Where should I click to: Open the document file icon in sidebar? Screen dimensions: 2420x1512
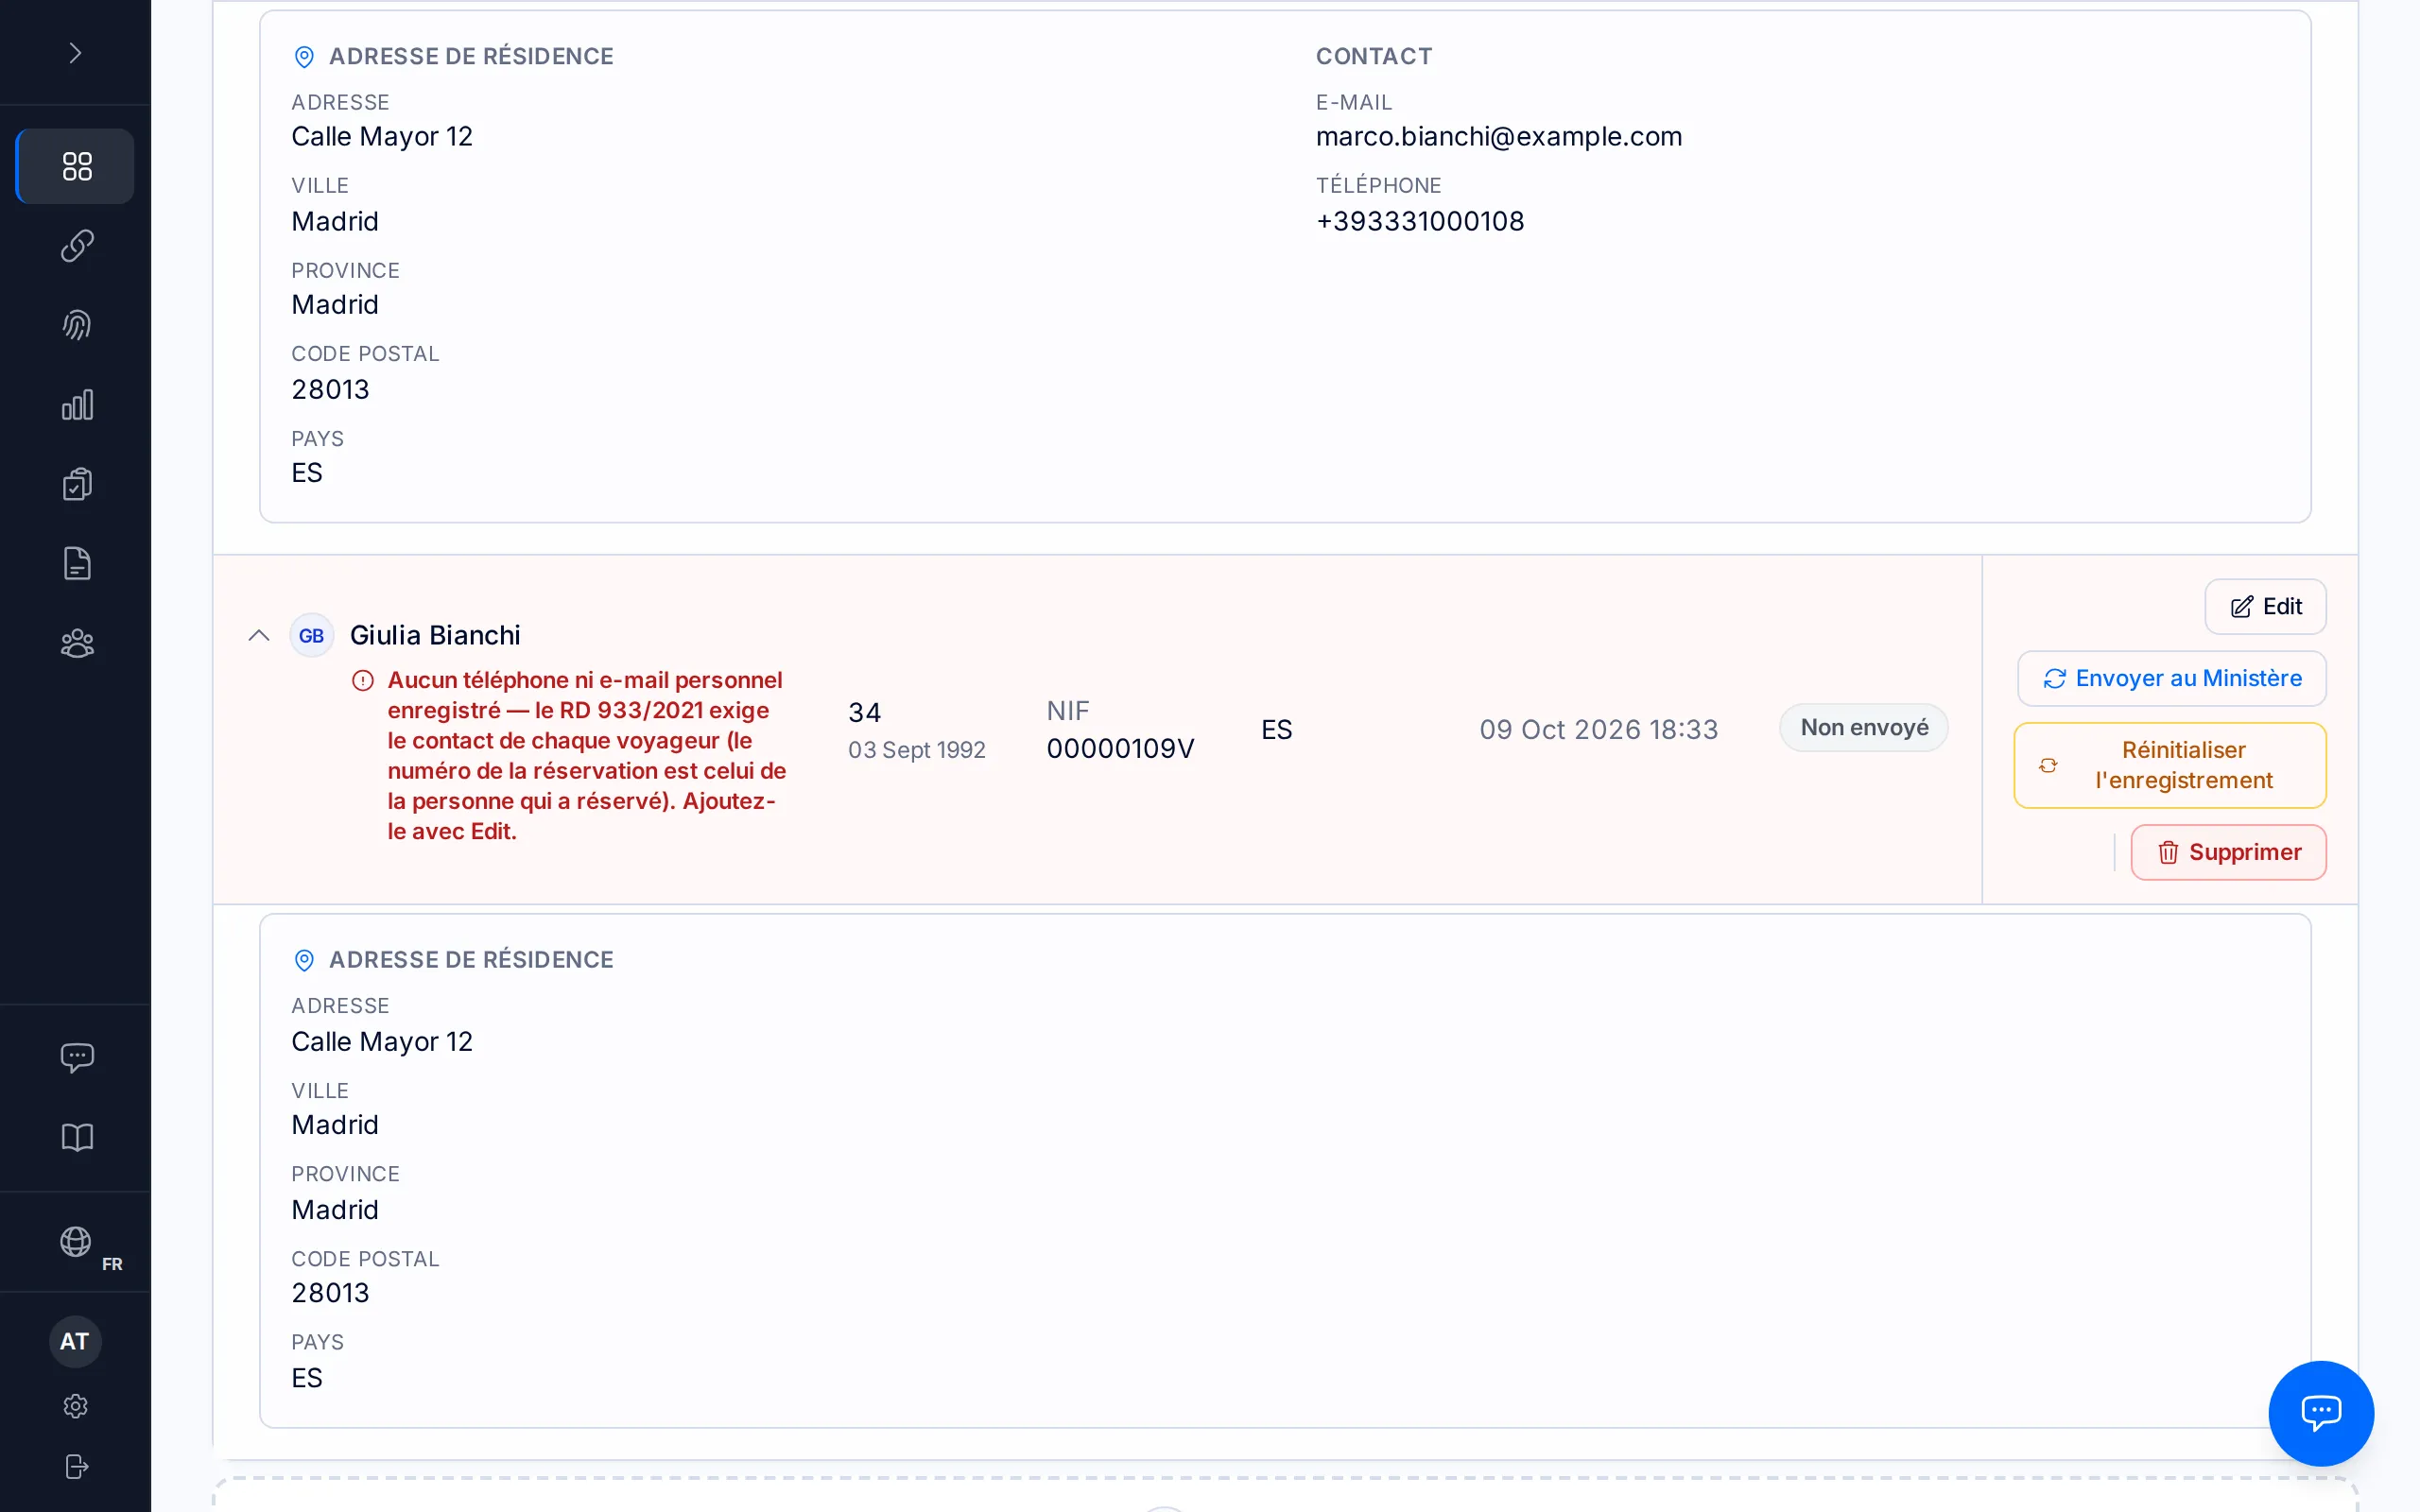click(77, 564)
